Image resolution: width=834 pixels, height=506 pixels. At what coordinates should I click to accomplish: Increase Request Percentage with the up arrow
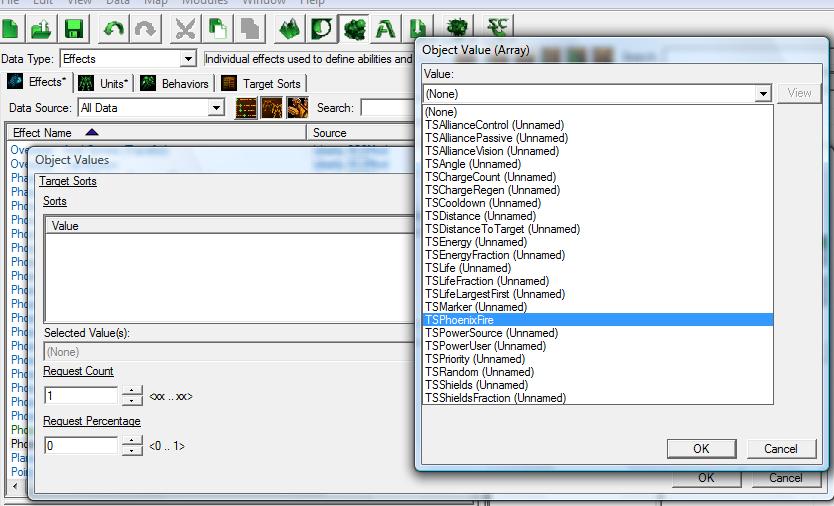132,441
